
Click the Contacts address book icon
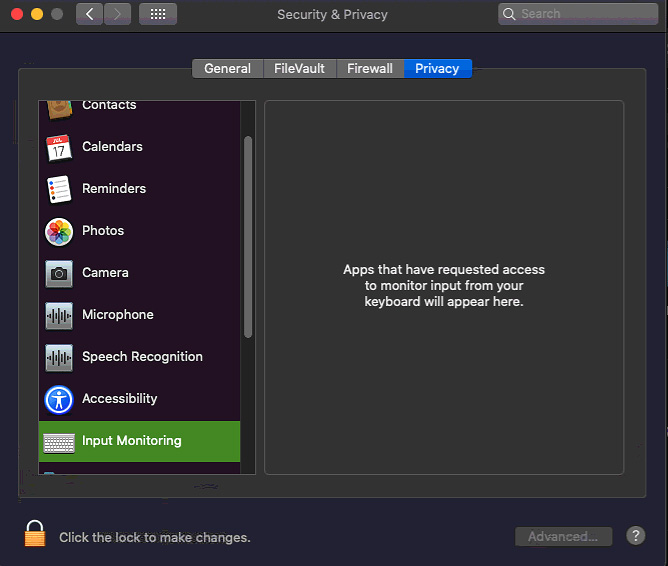click(59, 109)
